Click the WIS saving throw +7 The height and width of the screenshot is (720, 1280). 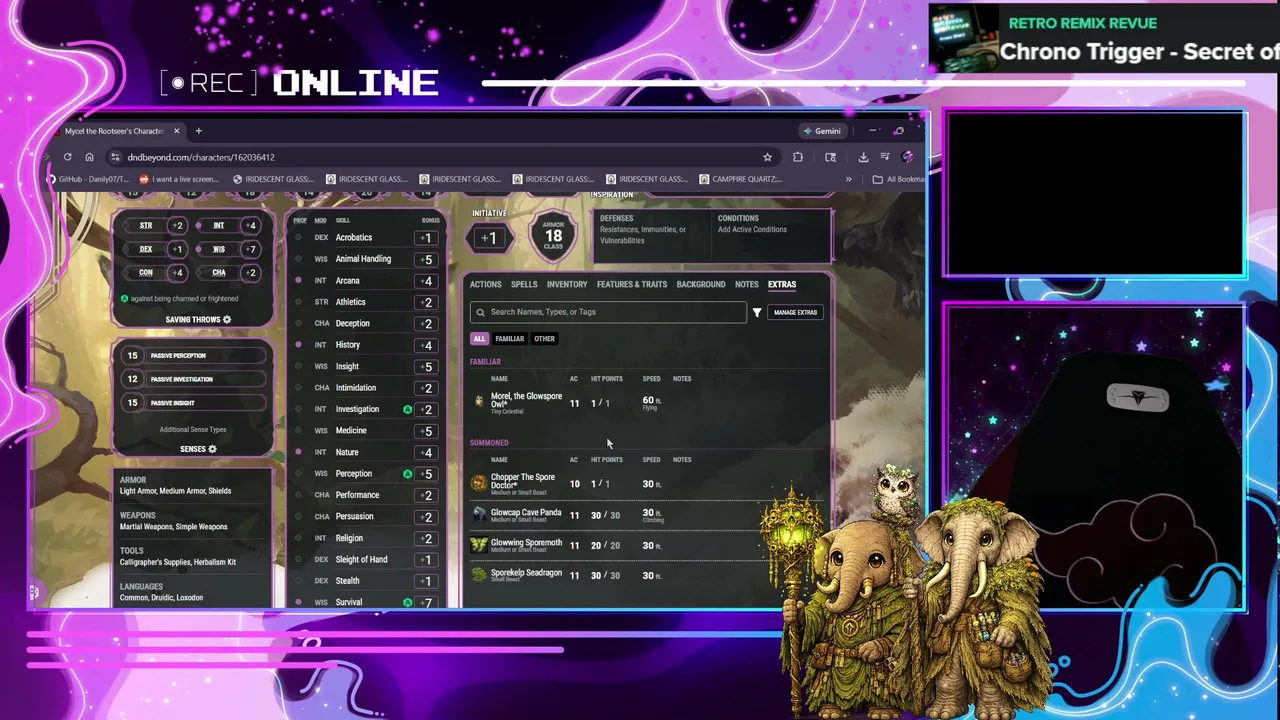[x=250, y=249]
